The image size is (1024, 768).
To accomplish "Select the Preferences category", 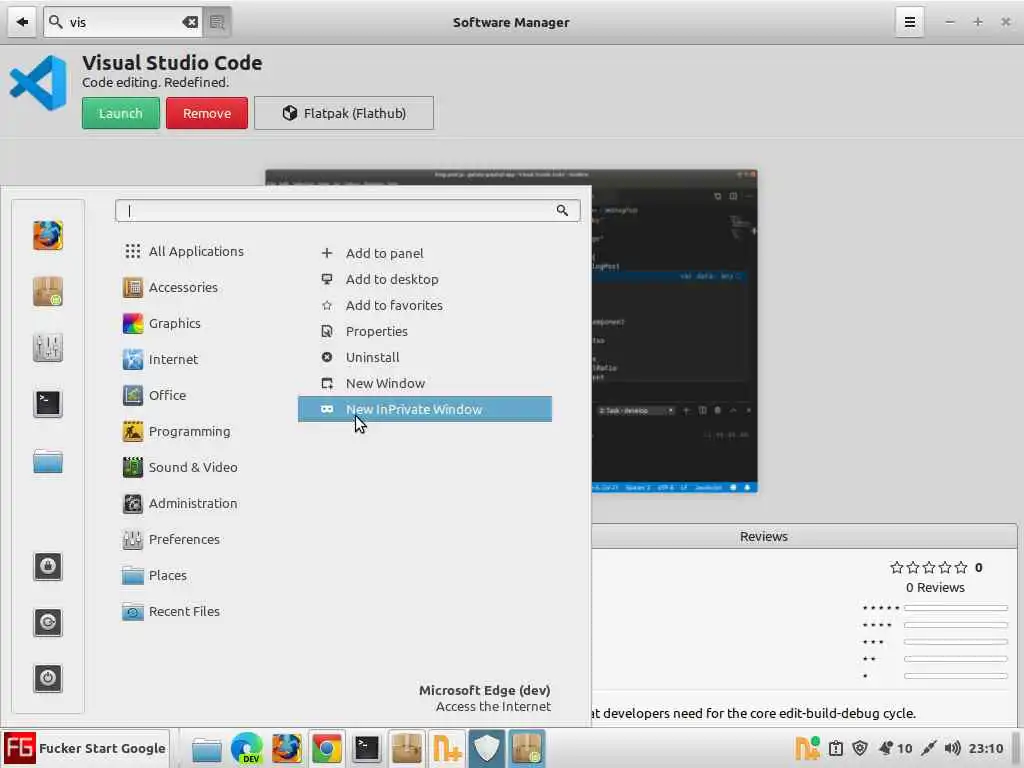I will tap(171, 539).
